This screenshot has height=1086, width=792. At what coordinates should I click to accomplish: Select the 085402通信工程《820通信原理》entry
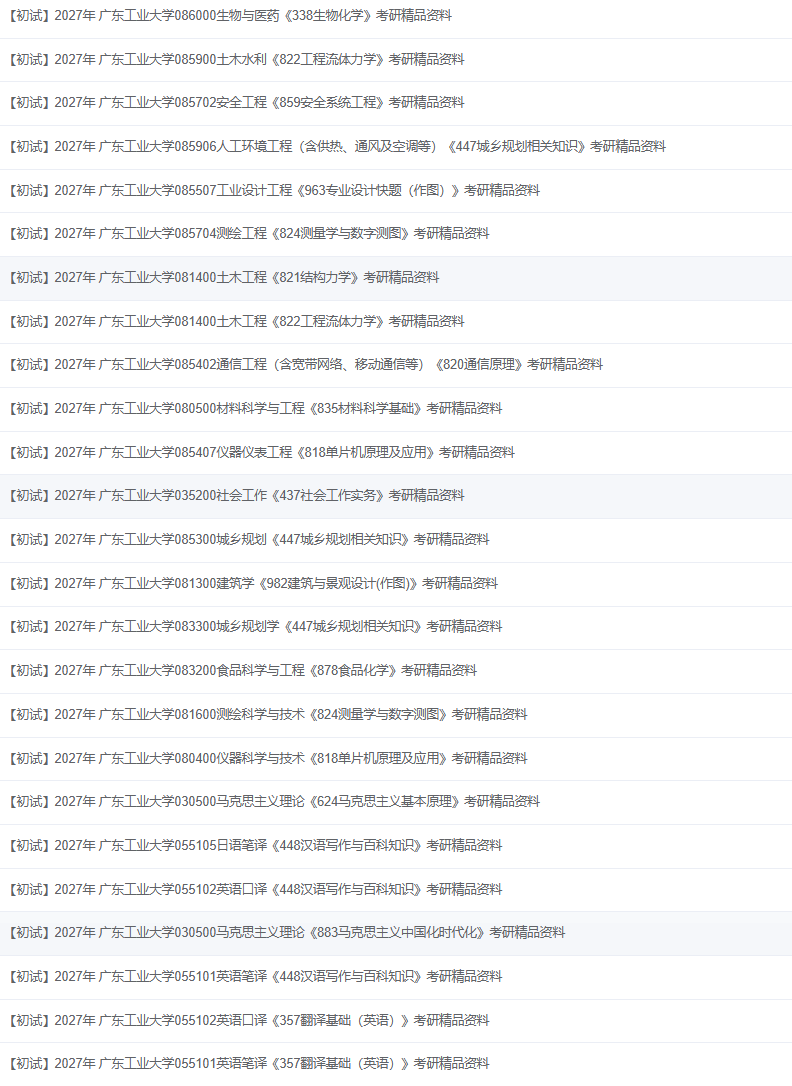306,364
